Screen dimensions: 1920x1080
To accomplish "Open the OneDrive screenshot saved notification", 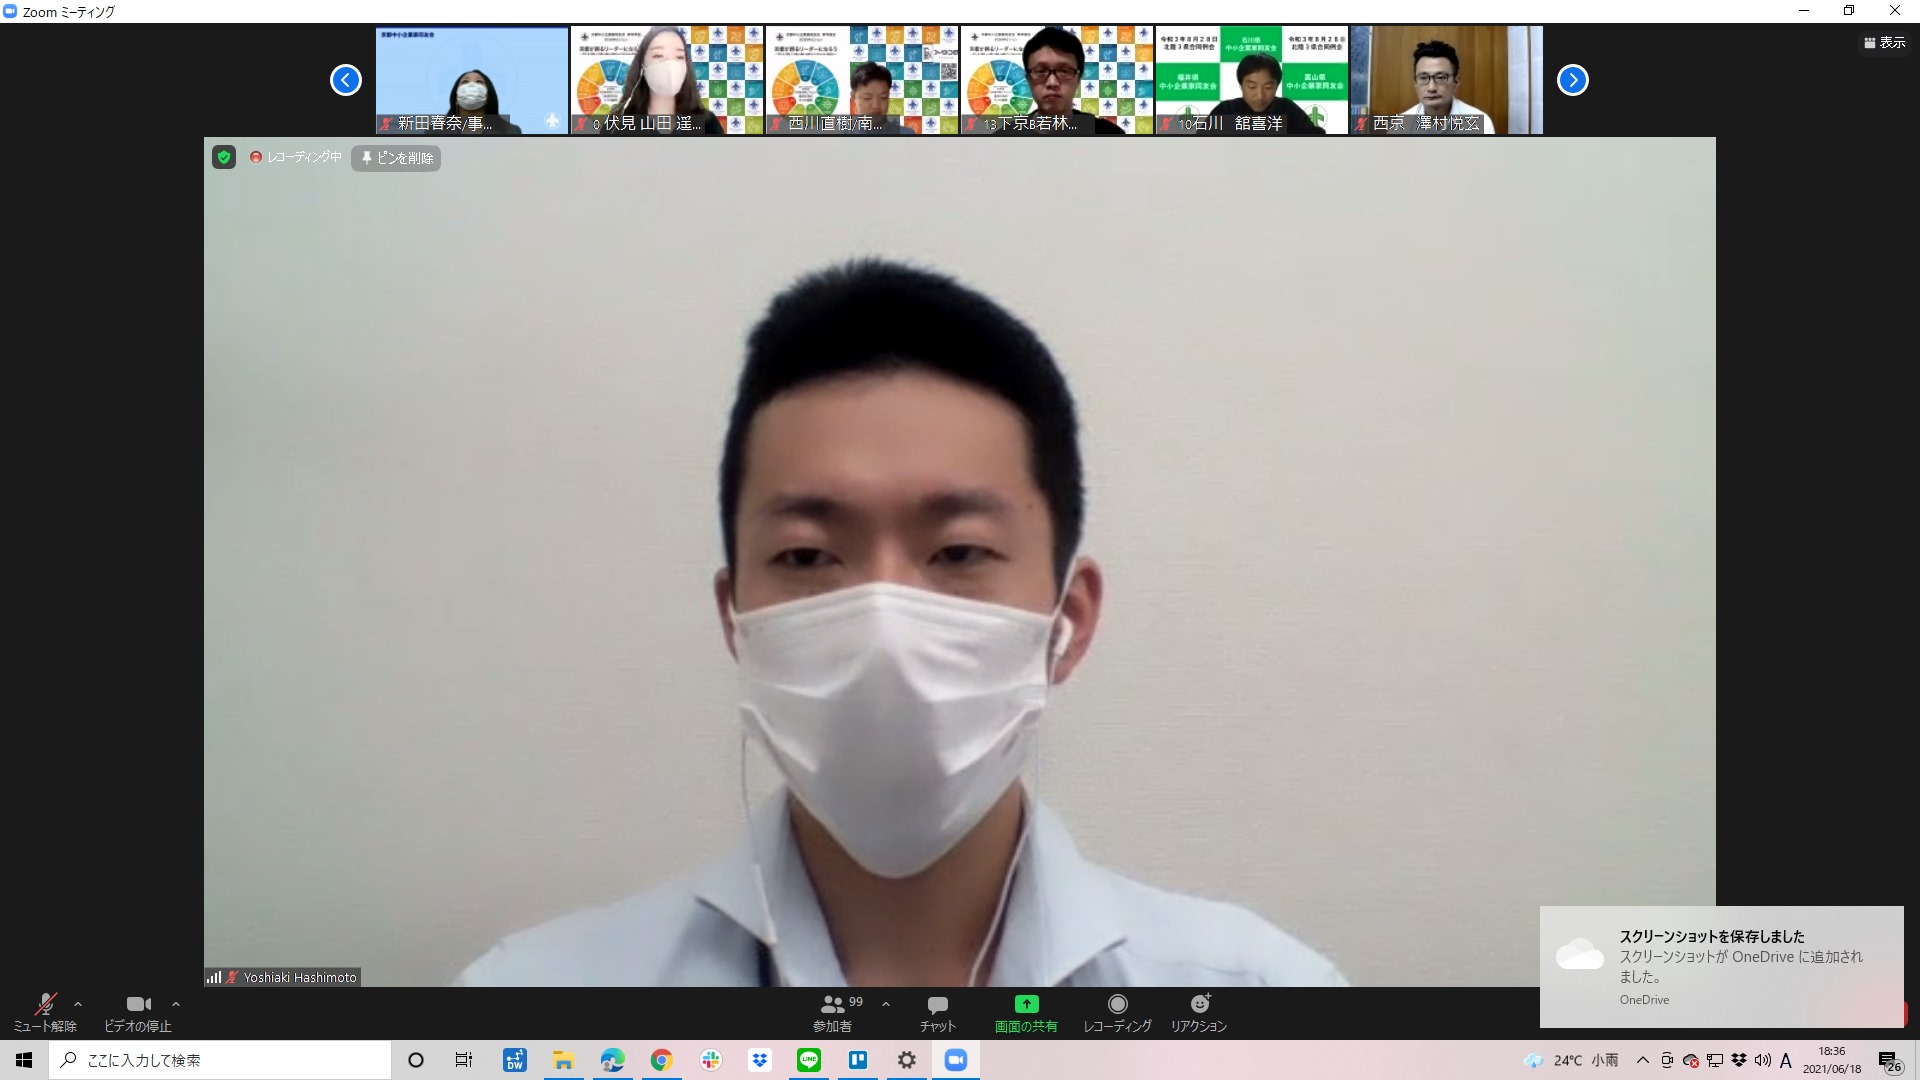I will 1721,966.
